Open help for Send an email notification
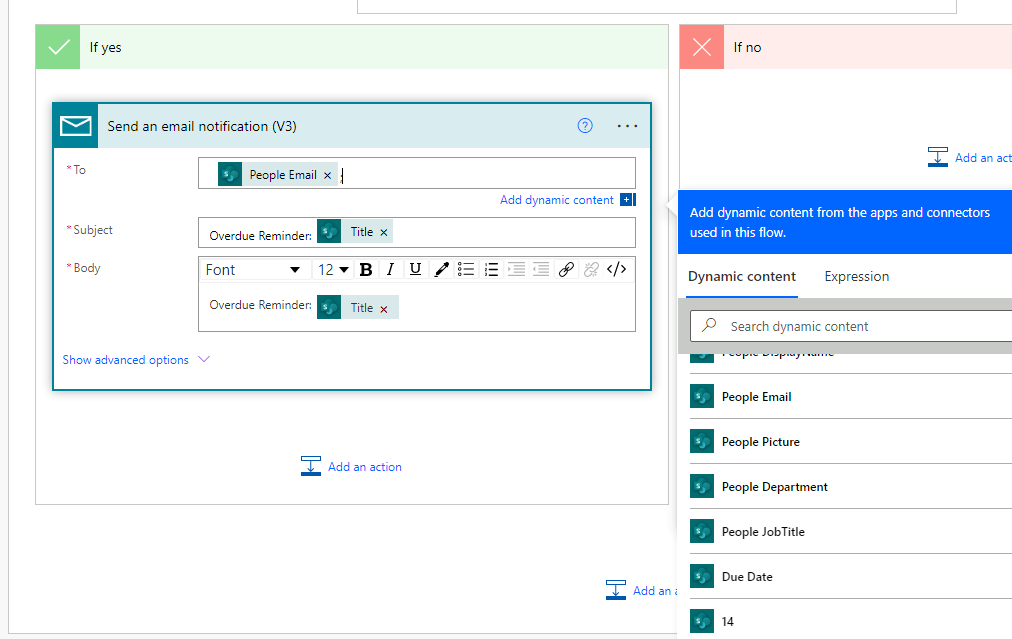The image size is (1012, 639). pos(585,126)
